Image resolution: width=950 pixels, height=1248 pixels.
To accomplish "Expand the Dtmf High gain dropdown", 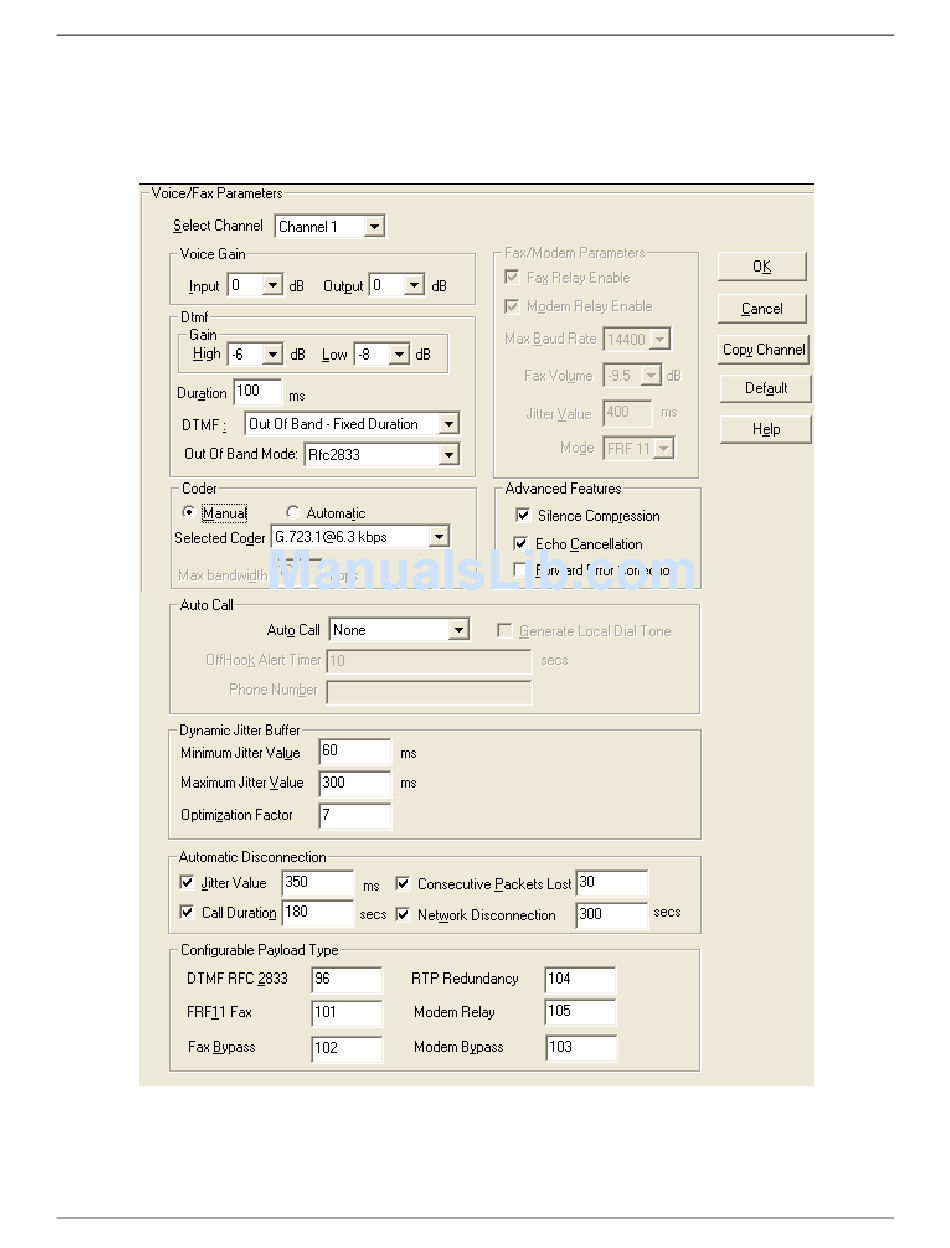I will (x=255, y=354).
